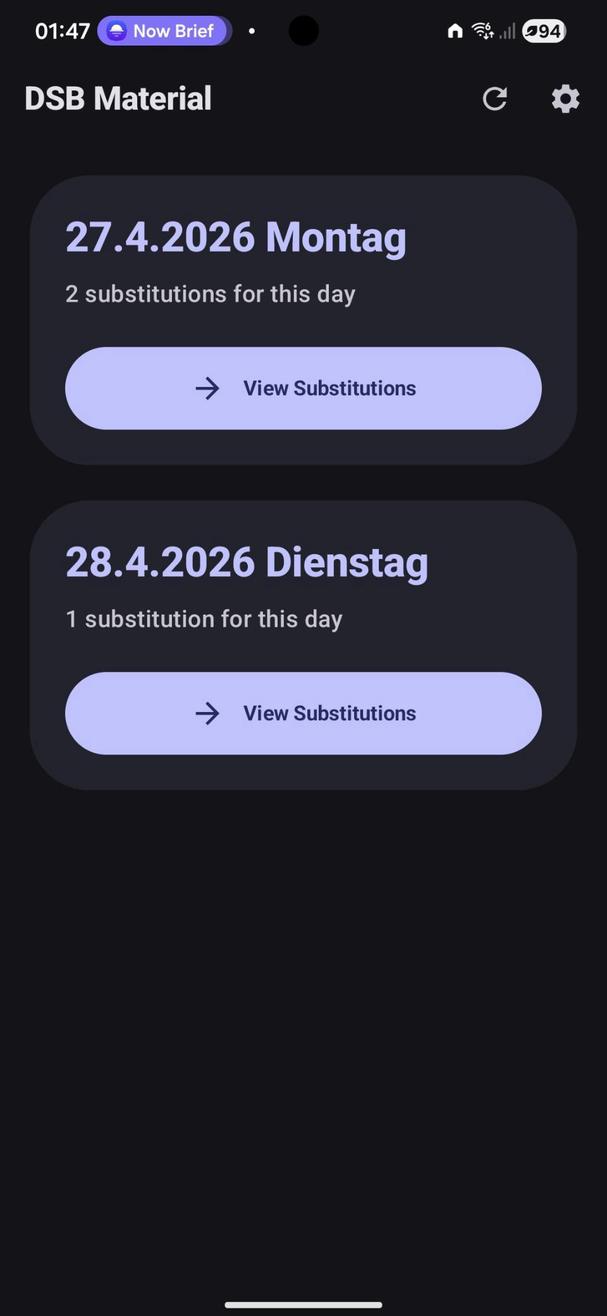Tap the Now Brief status pill

coord(164,31)
